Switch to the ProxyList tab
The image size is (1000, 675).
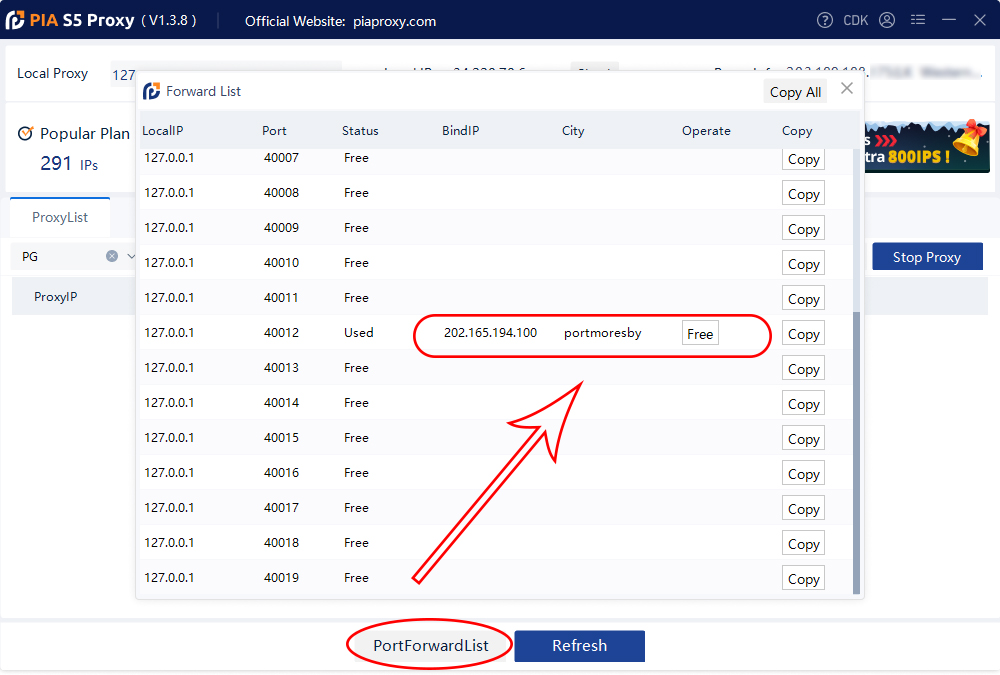(x=60, y=217)
